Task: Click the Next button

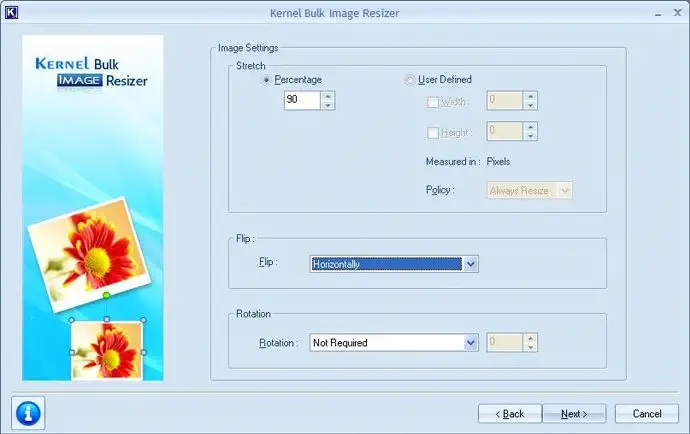Action: coord(574,414)
